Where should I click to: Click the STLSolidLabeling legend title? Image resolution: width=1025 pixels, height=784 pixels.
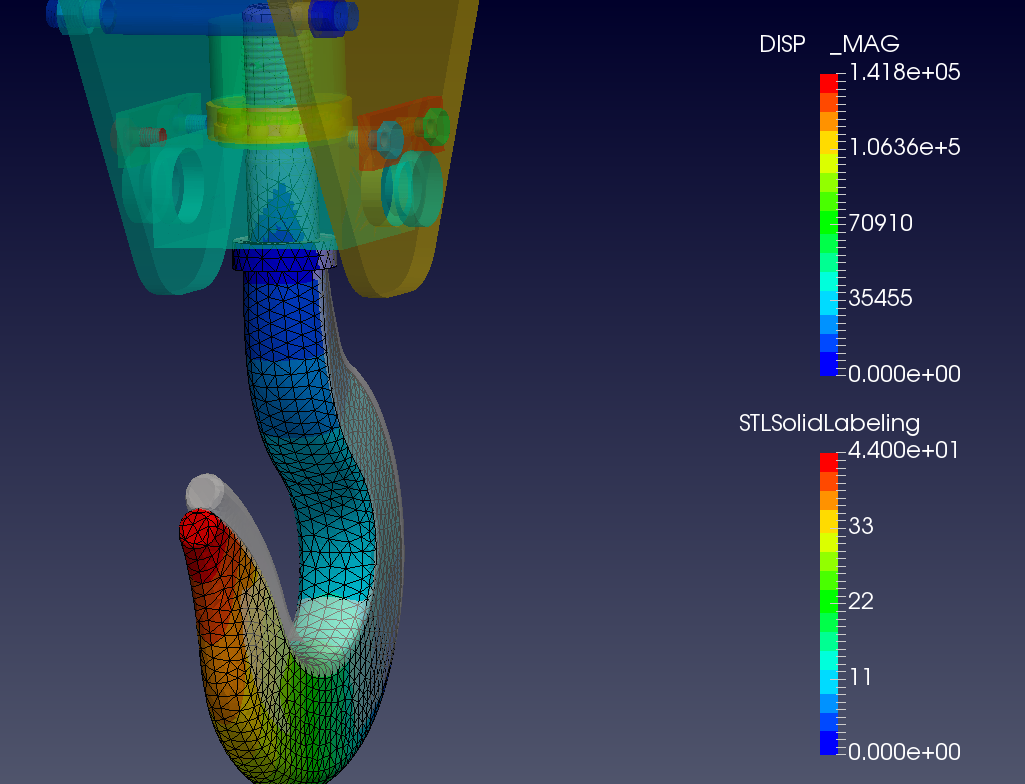(829, 423)
